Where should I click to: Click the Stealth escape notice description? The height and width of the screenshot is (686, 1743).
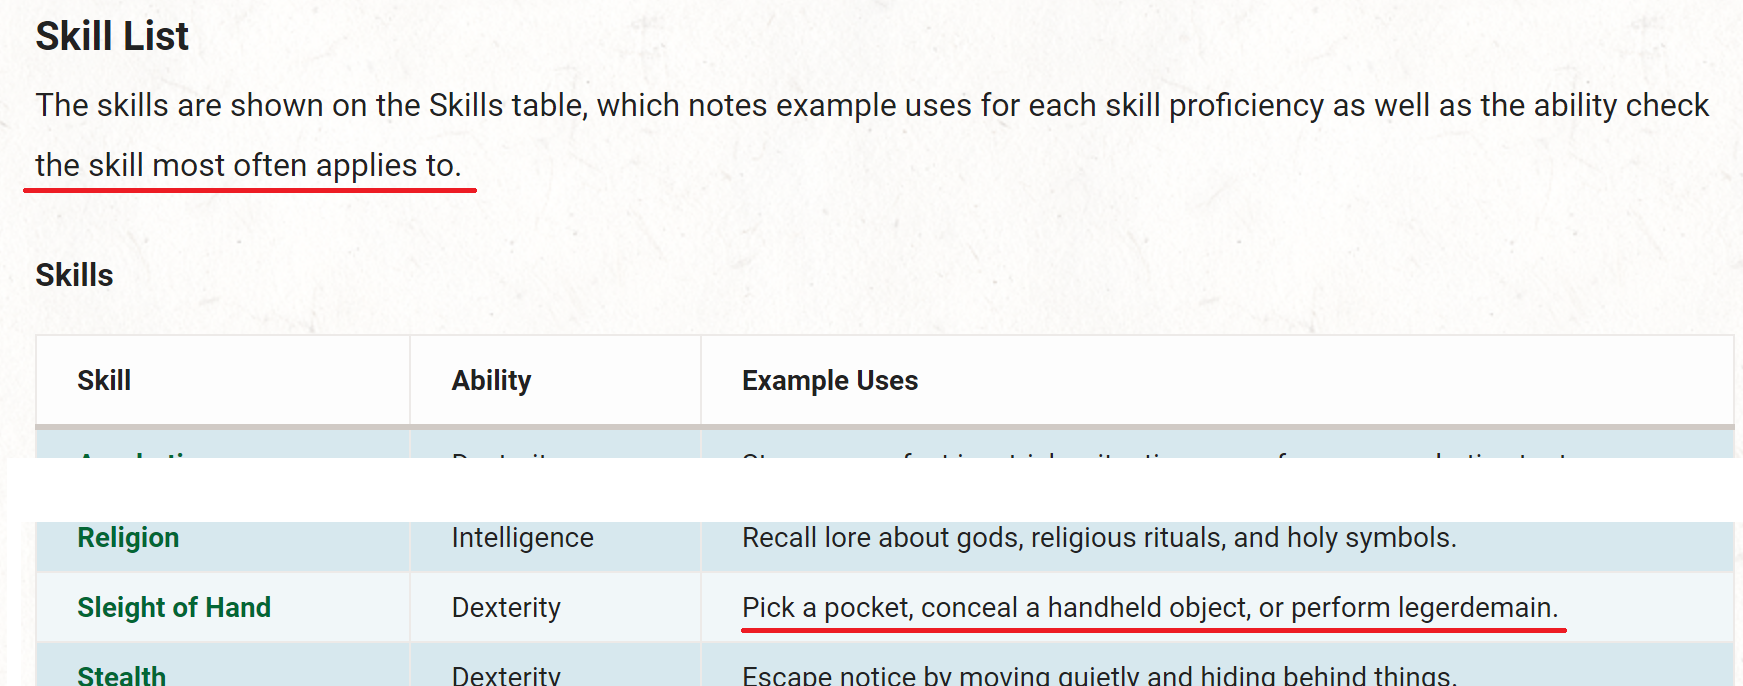point(1099,676)
